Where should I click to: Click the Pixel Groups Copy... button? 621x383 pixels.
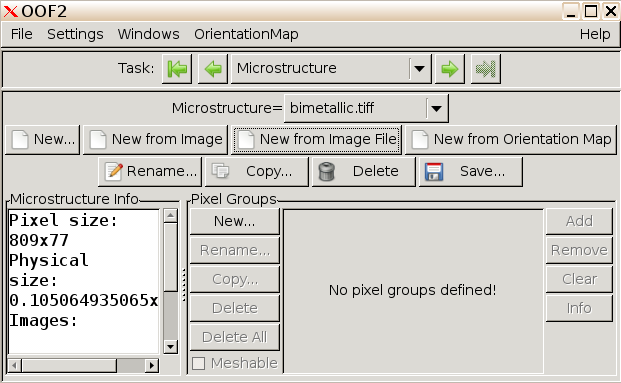[x=235, y=279]
